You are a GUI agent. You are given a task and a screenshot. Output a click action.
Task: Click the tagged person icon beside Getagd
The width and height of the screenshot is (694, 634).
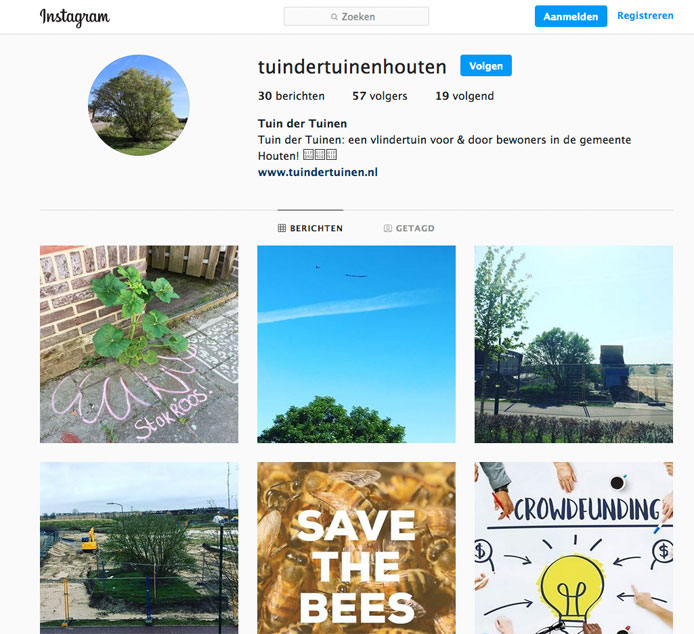(388, 228)
